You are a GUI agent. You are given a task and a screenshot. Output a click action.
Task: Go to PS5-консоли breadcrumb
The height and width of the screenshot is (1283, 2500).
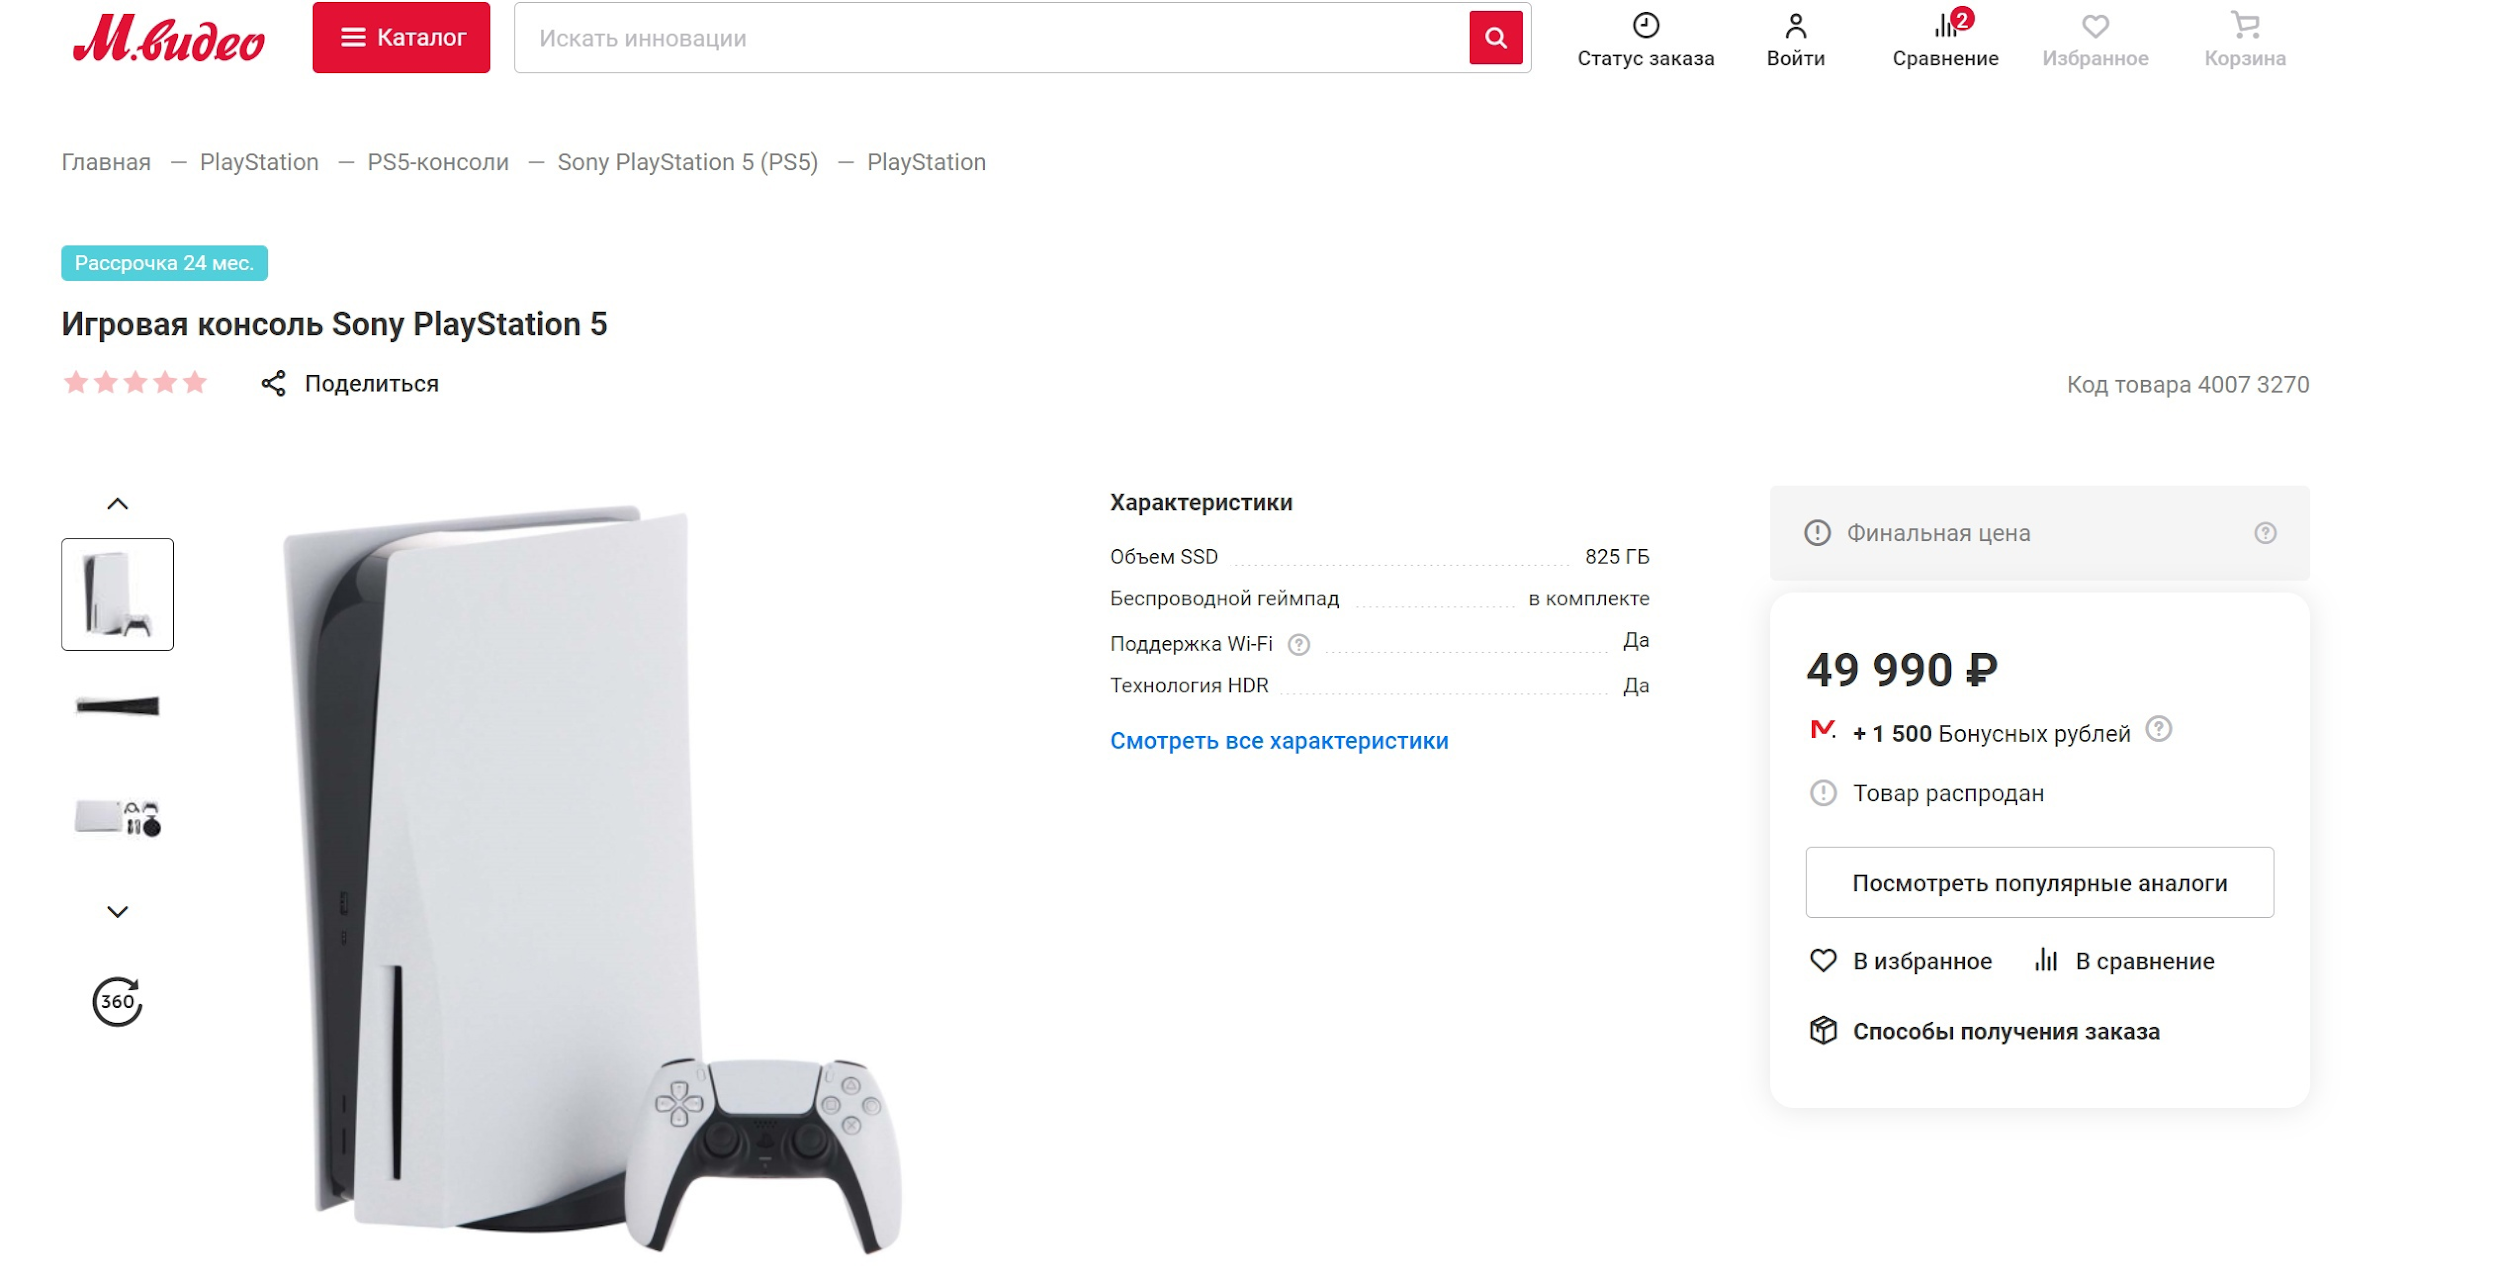(x=438, y=162)
